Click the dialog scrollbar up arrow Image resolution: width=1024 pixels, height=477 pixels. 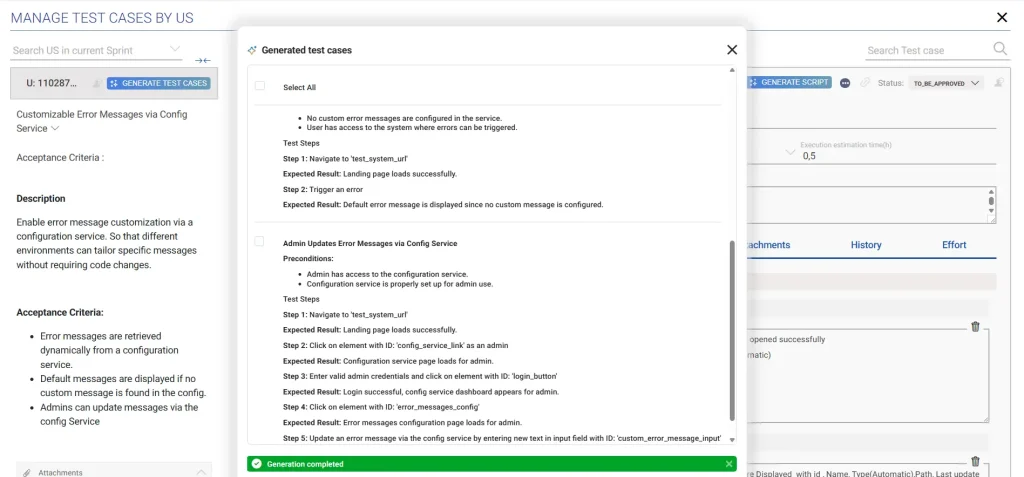point(731,70)
